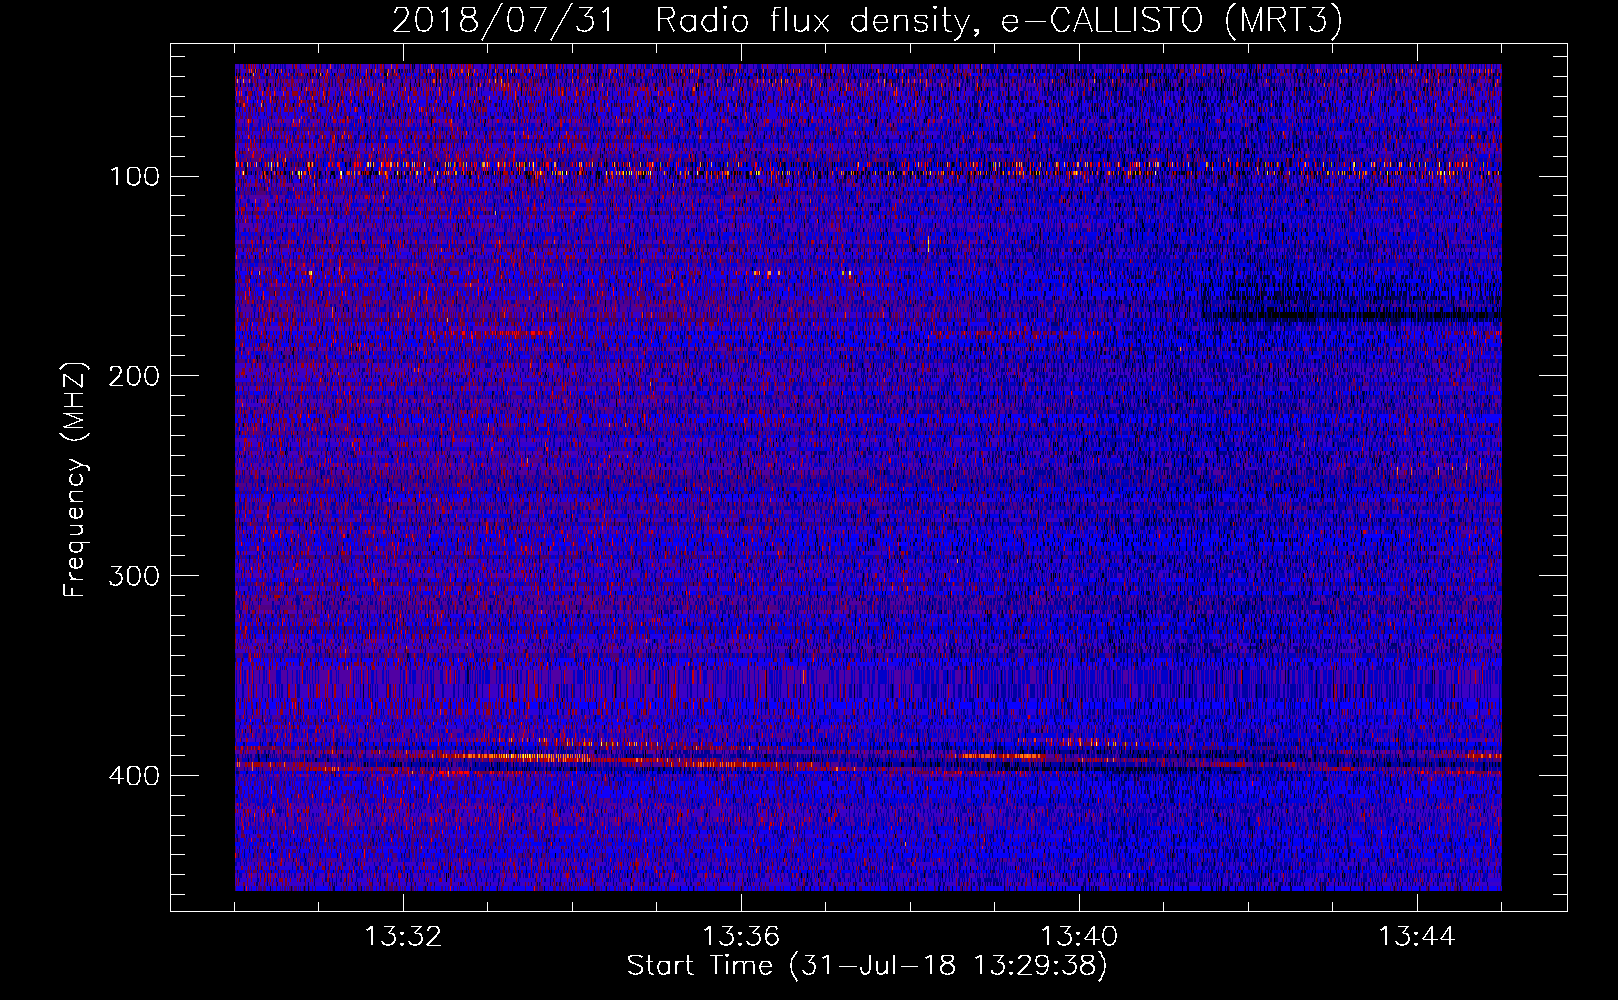1618x1000 pixels.
Task: Click the 13:36 time tick label
Action: pos(741,937)
